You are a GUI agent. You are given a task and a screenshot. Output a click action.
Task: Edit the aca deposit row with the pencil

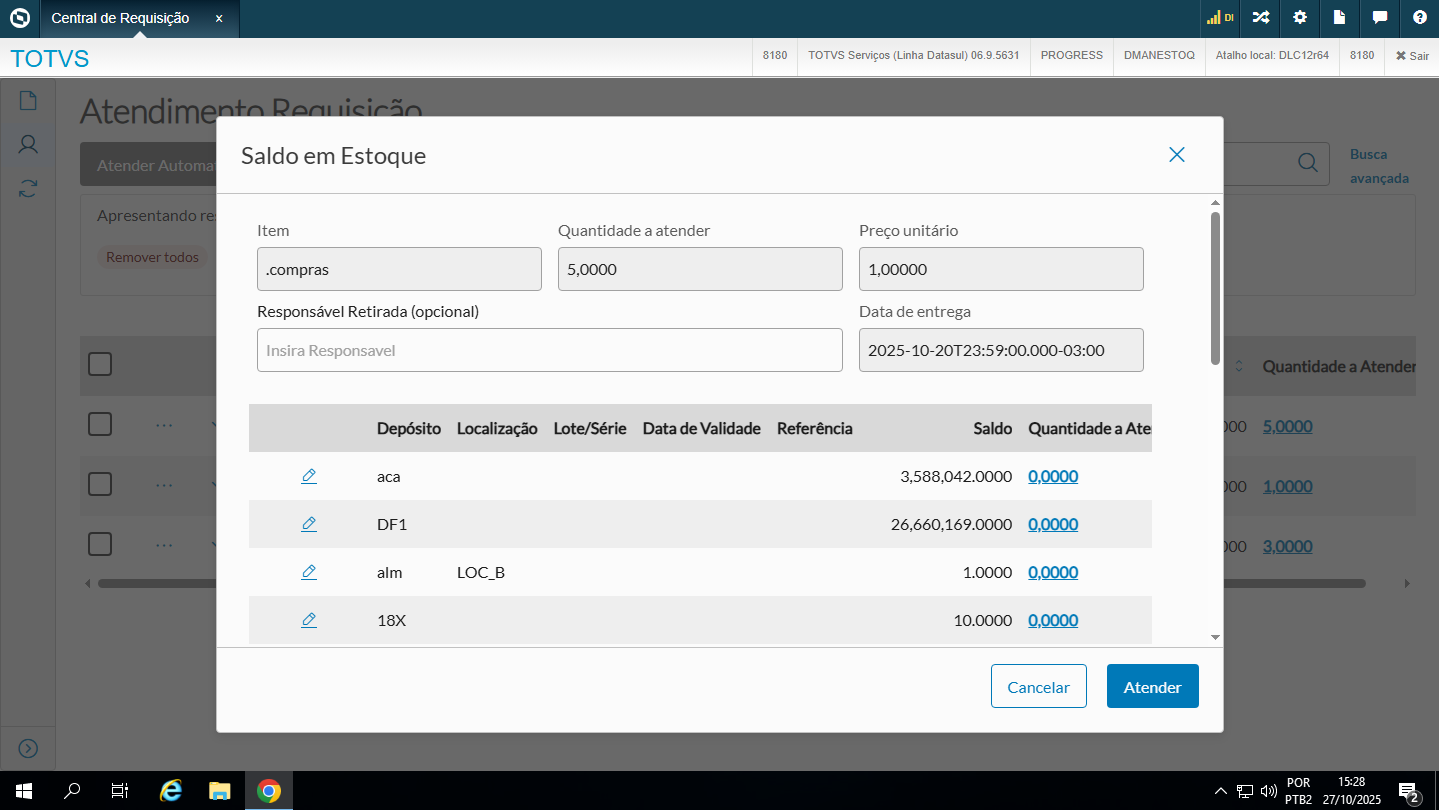pos(309,476)
